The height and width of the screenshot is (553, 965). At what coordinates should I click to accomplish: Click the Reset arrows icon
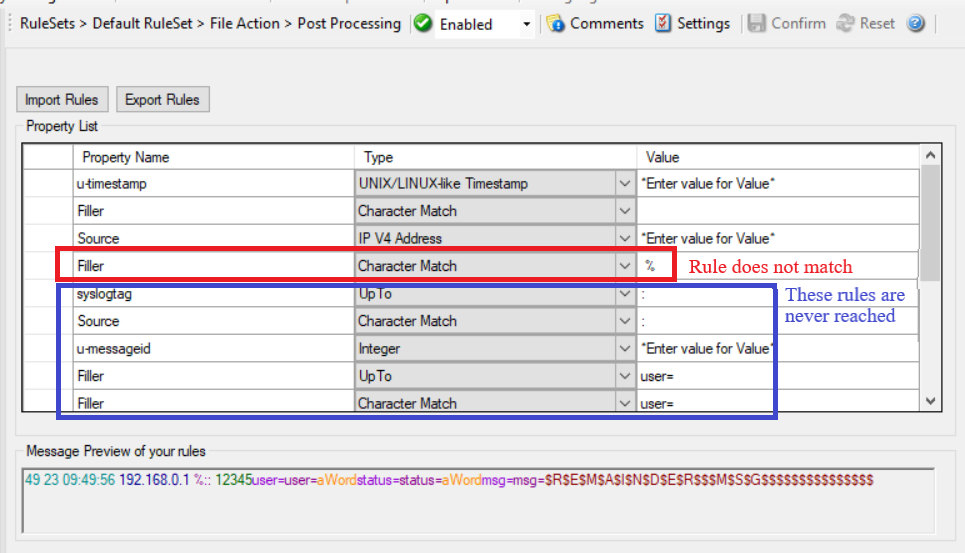(846, 24)
